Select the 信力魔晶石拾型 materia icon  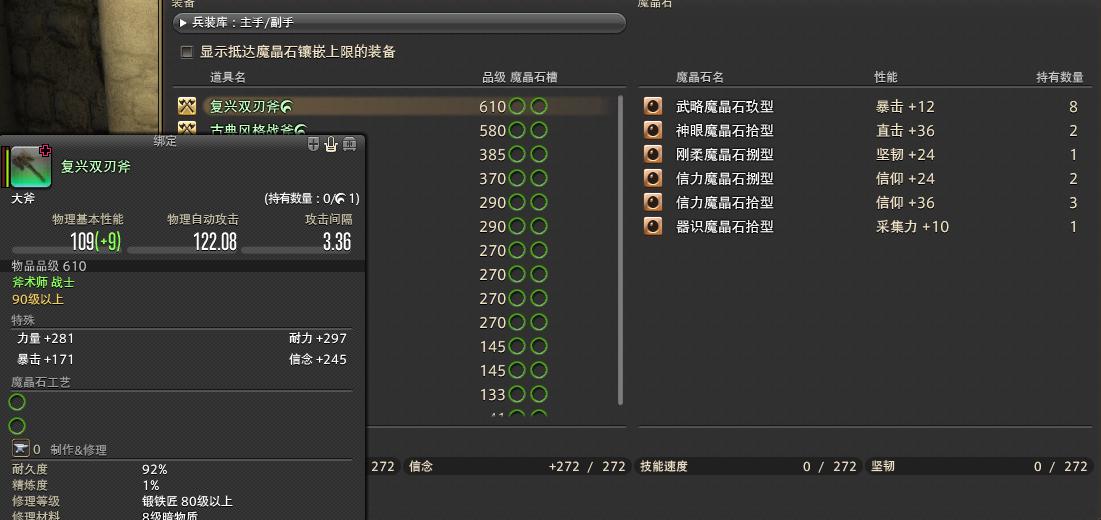(x=653, y=202)
